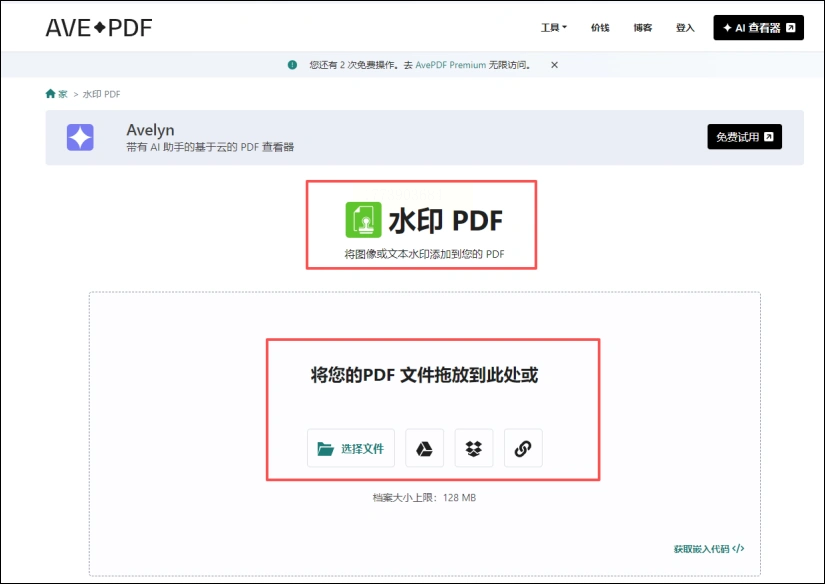Open the 价钱 pricing page
The image size is (825, 584).
coord(600,27)
